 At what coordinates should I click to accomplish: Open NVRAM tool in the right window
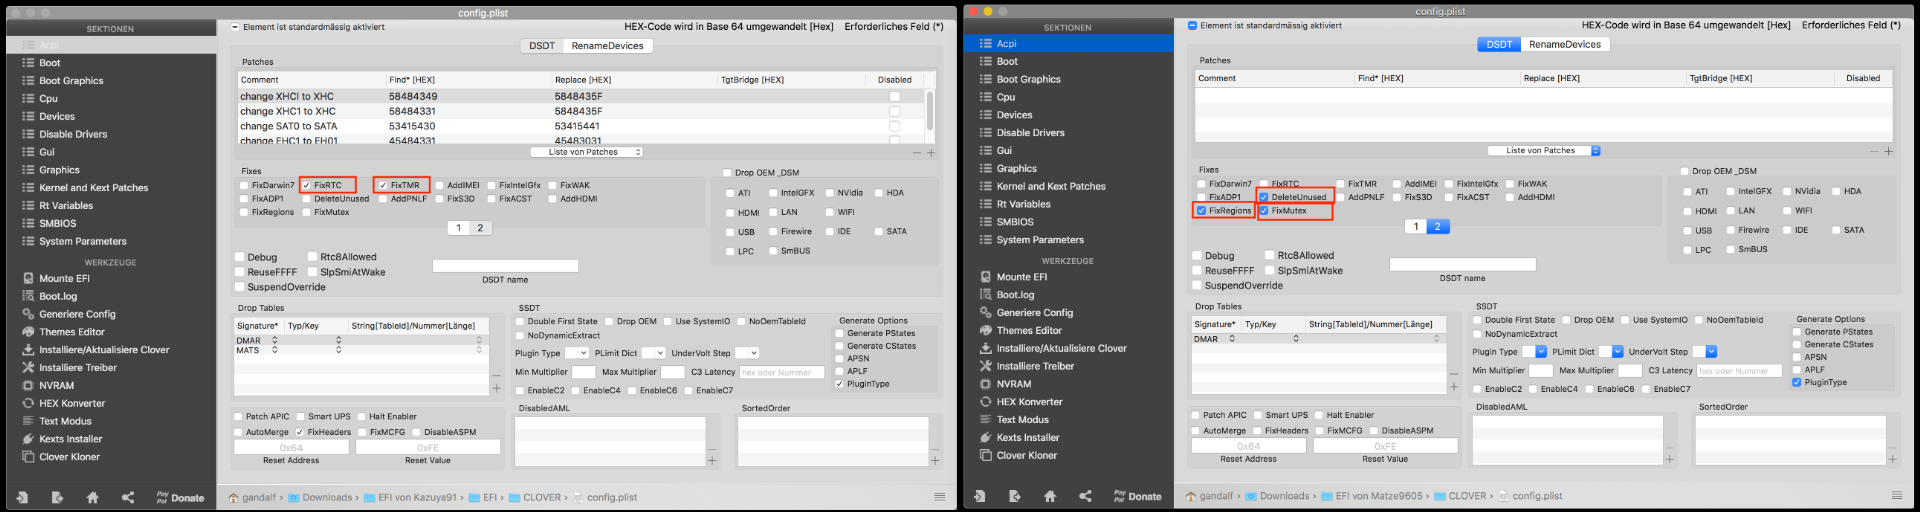coord(1013,384)
